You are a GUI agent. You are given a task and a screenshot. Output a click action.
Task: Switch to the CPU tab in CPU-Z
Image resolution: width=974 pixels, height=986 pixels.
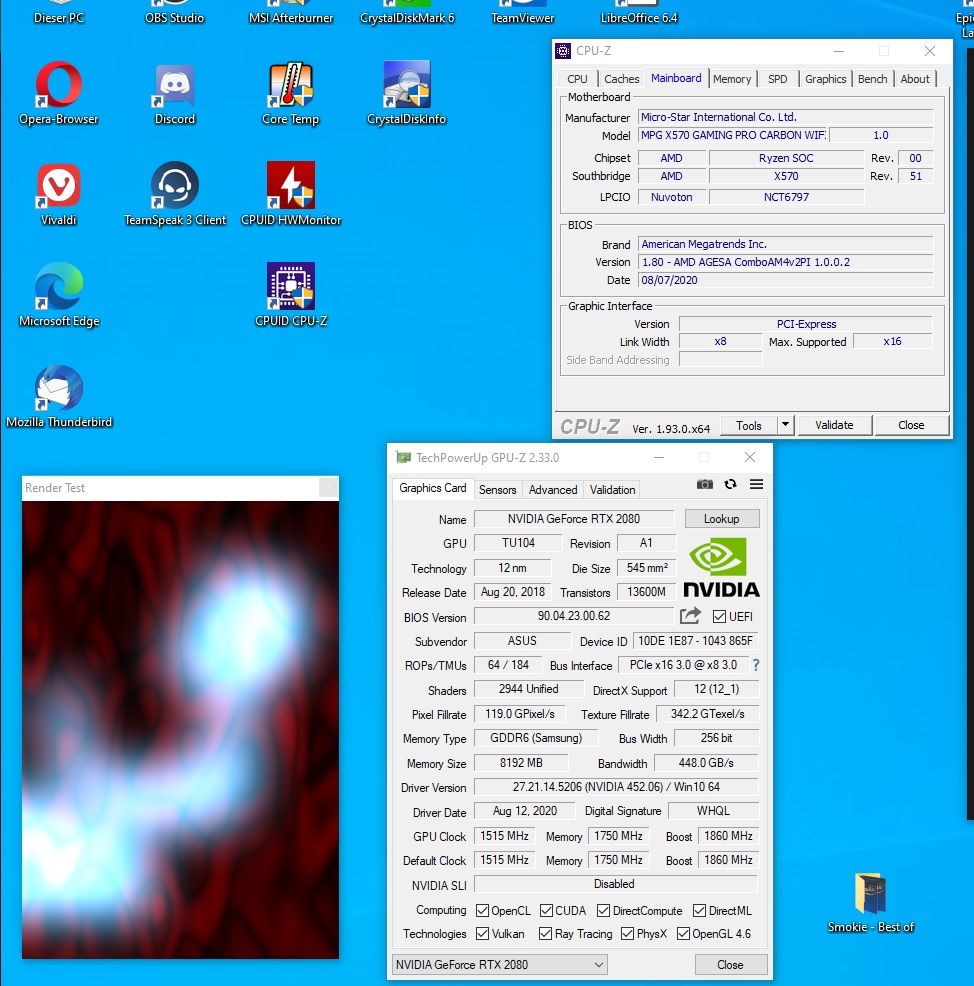(577, 79)
